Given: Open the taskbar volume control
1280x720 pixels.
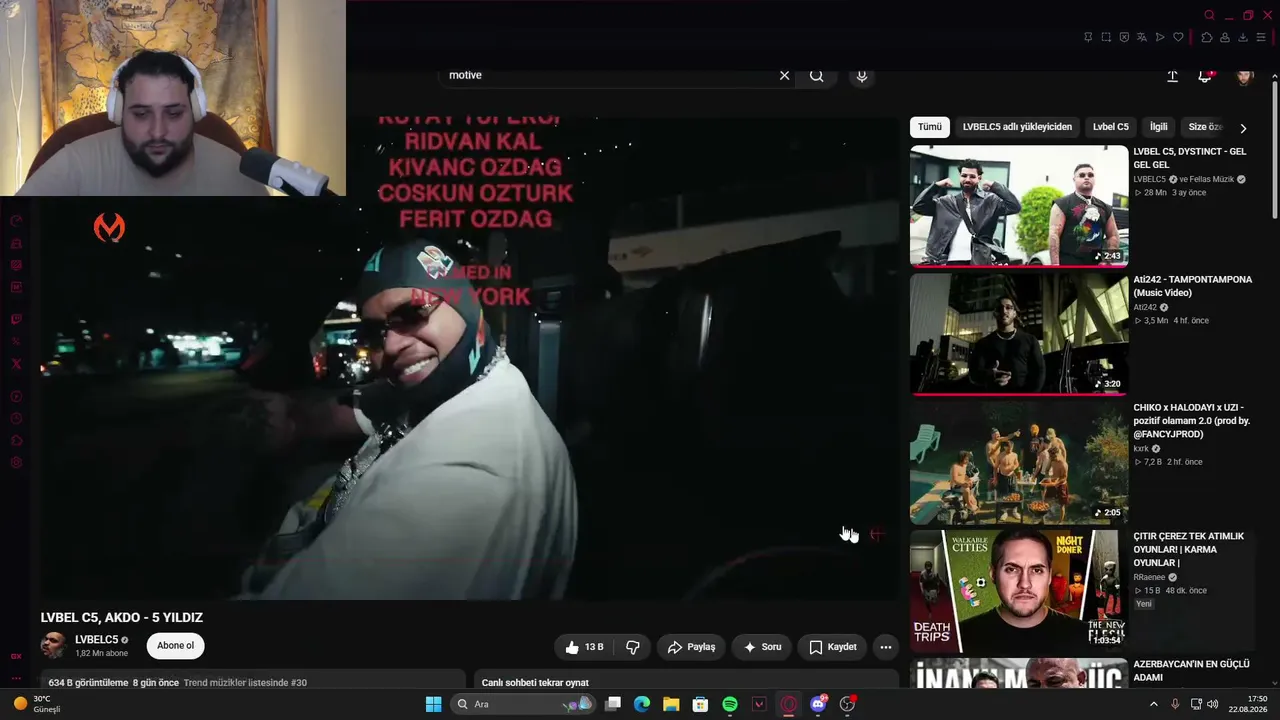Looking at the screenshot, I should [x=1213, y=704].
